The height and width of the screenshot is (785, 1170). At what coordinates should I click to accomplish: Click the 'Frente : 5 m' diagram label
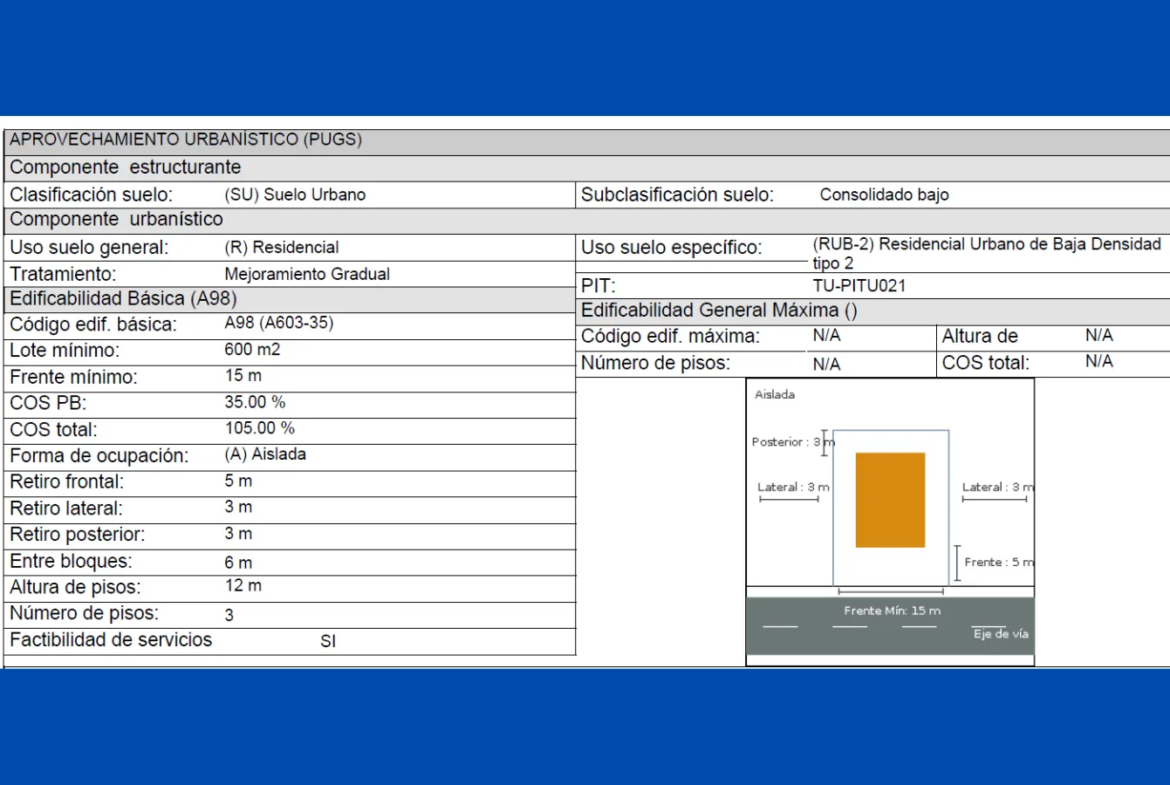click(x=999, y=562)
